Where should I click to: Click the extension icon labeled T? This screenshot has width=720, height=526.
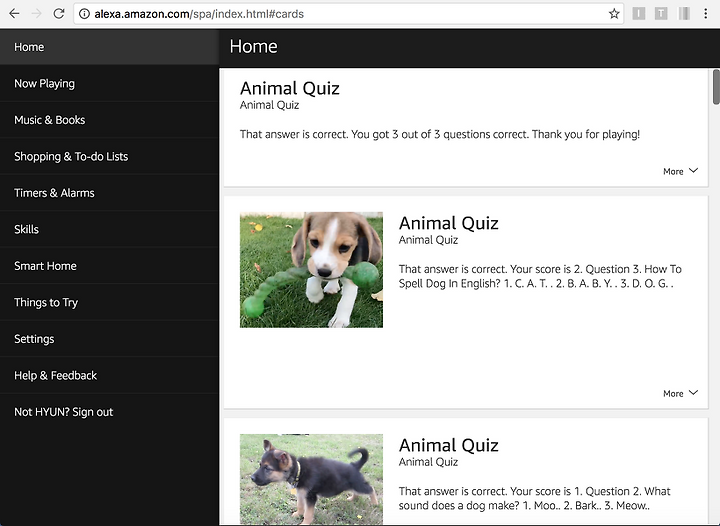(x=661, y=14)
